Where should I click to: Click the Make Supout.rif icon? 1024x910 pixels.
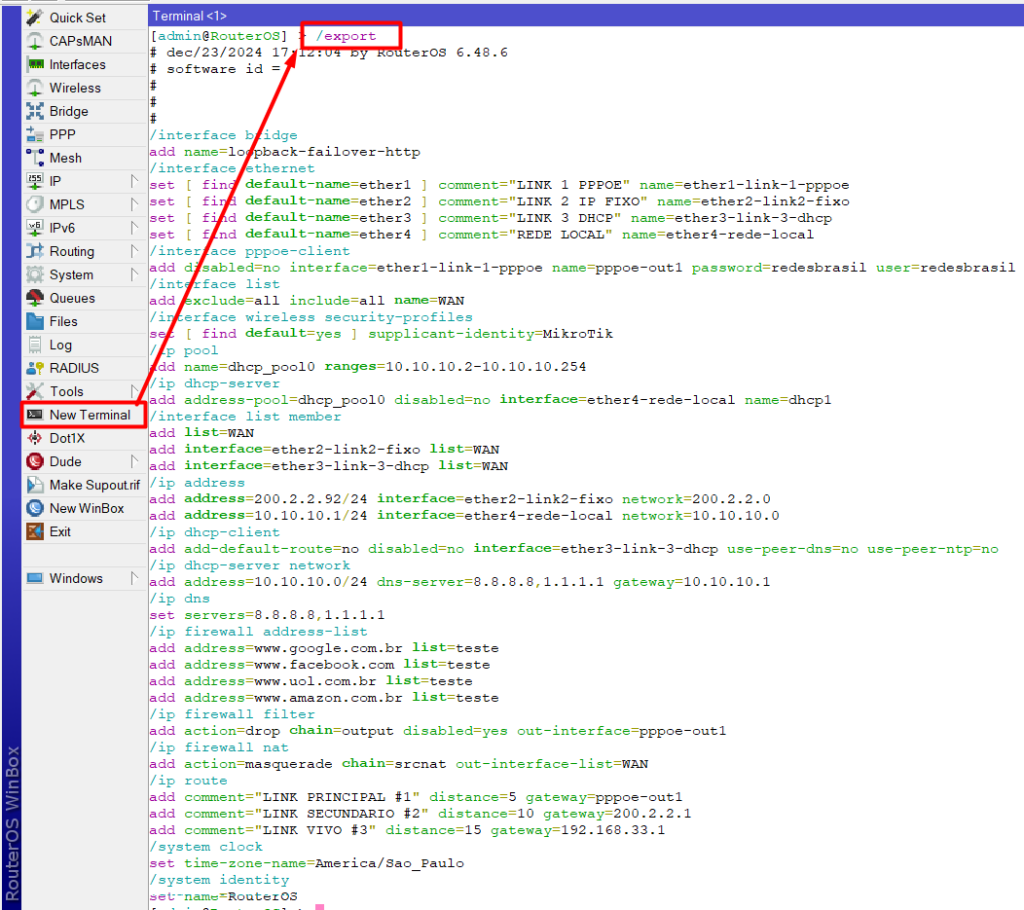click(x=35, y=485)
